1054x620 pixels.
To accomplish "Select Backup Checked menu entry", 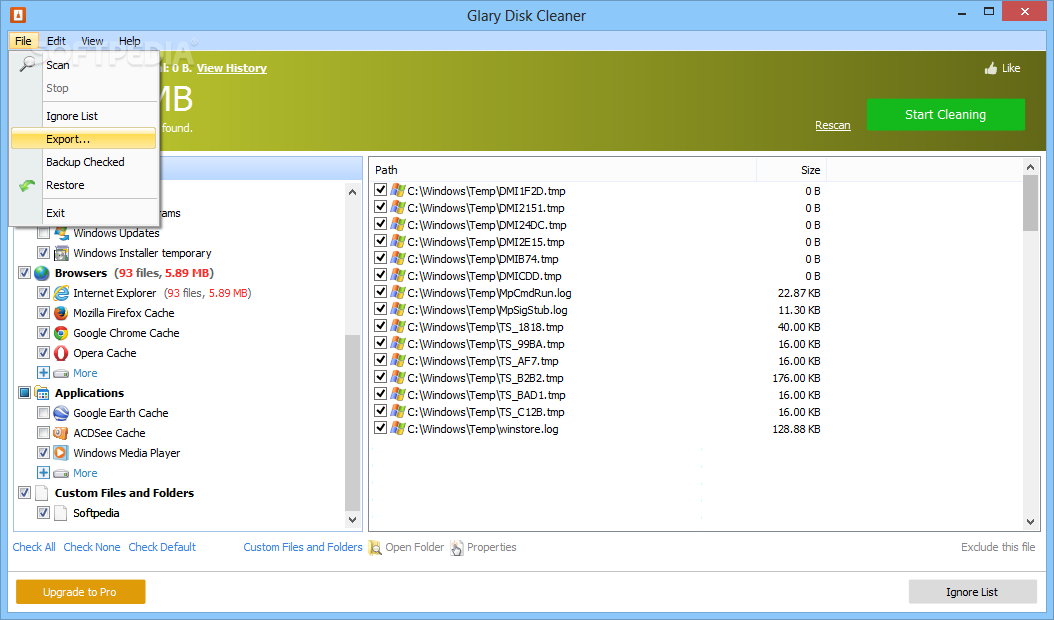I will (83, 162).
